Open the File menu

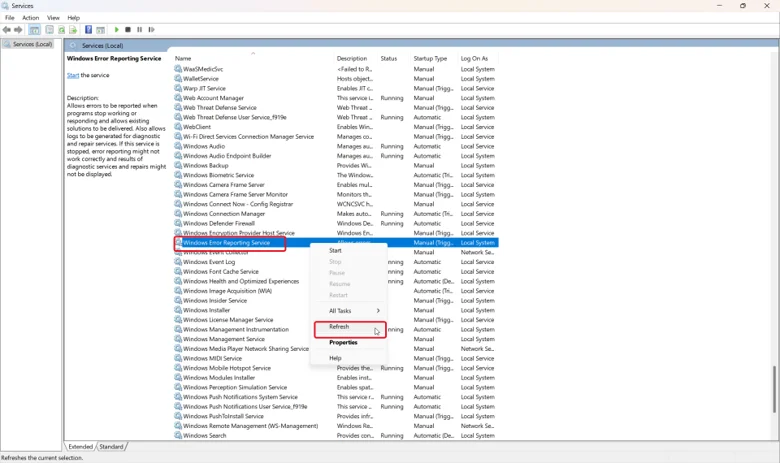[9, 17]
